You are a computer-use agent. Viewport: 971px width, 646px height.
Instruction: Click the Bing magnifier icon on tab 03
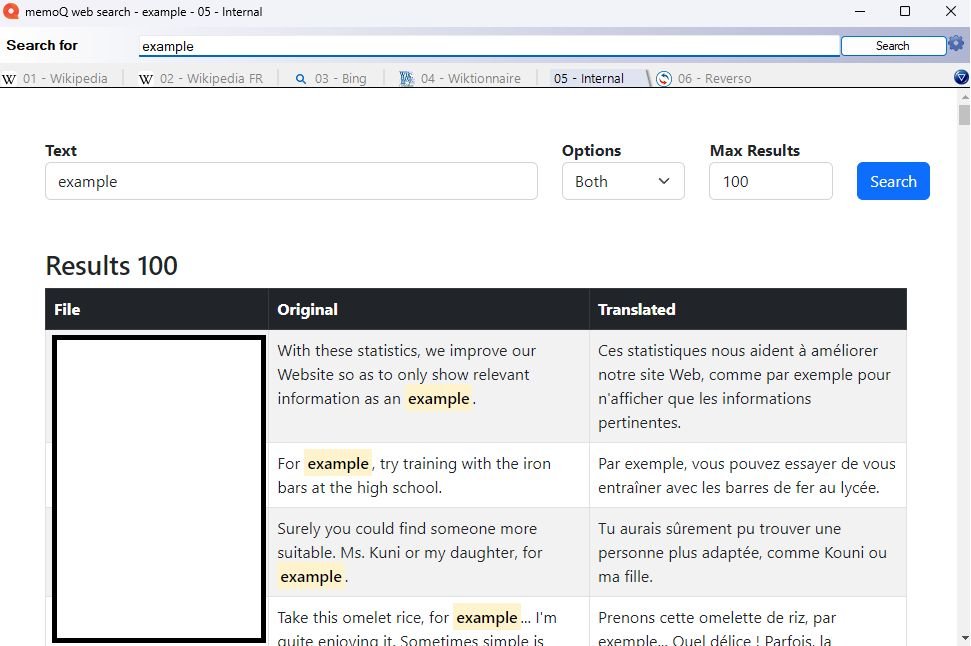(302, 78)
